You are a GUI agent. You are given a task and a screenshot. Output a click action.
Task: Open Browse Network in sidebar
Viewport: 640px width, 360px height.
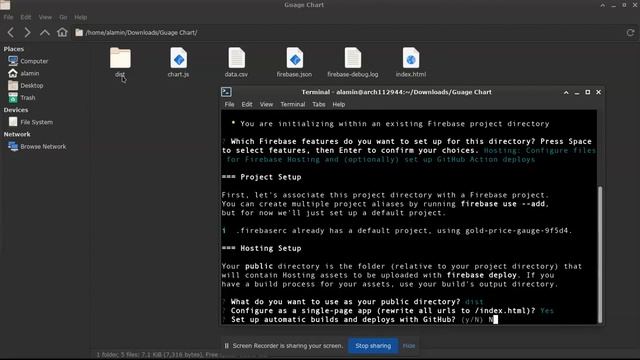(x=43, y=147)
